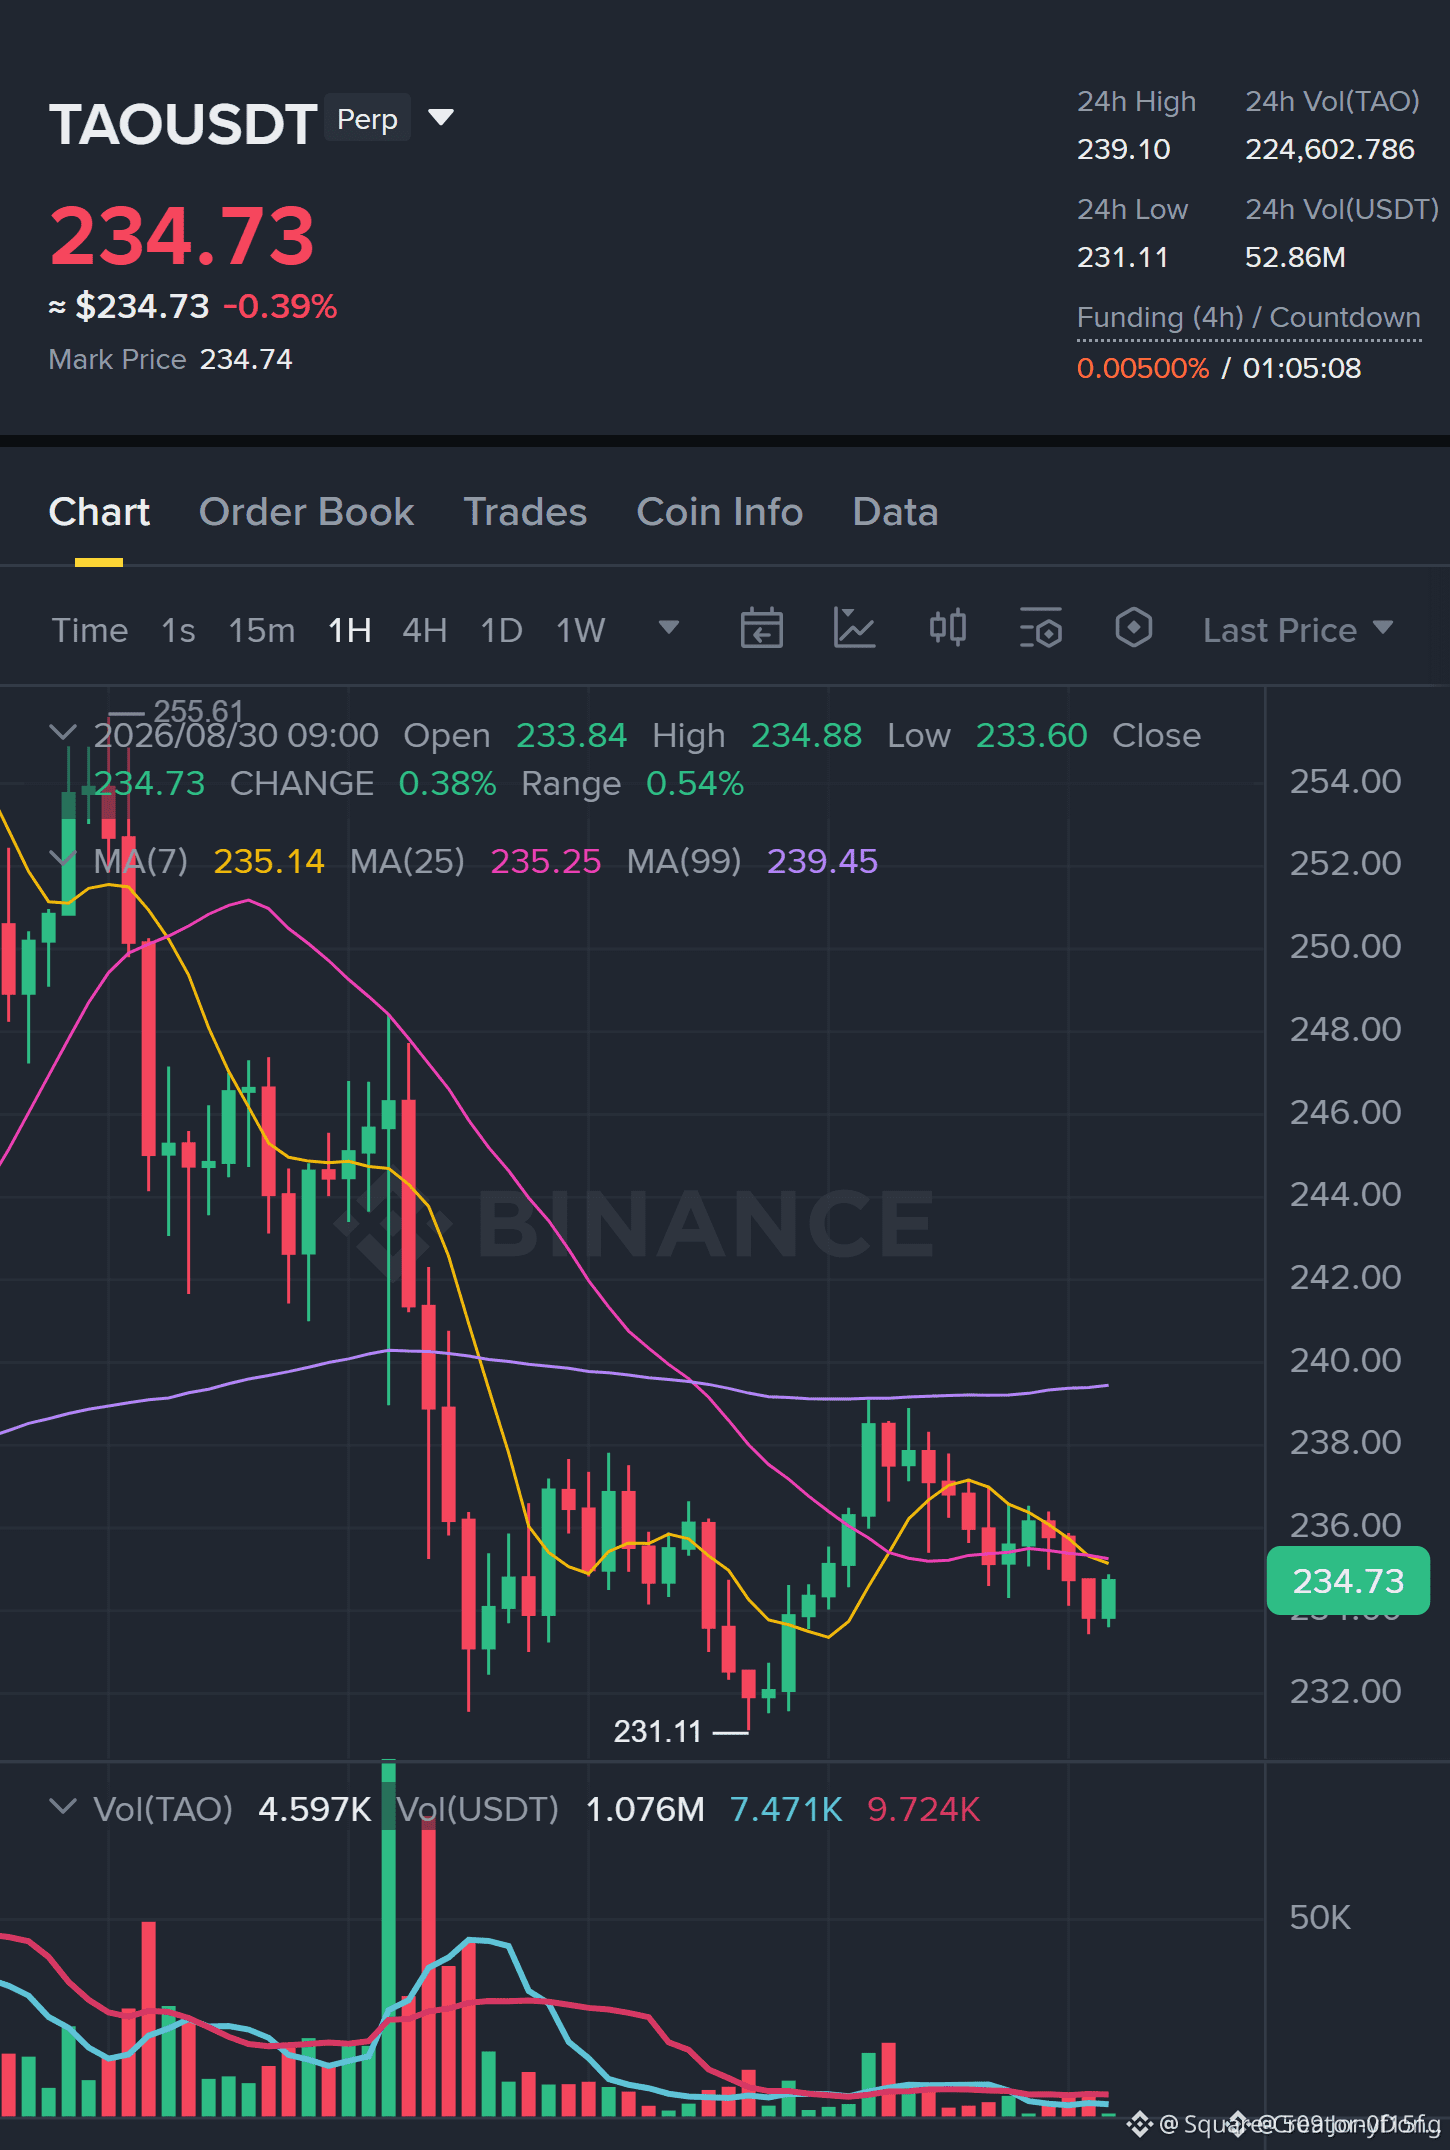Click the 234.73 current price marker
This screenshot has height=2150, width=1450.
(1348, 1581)
